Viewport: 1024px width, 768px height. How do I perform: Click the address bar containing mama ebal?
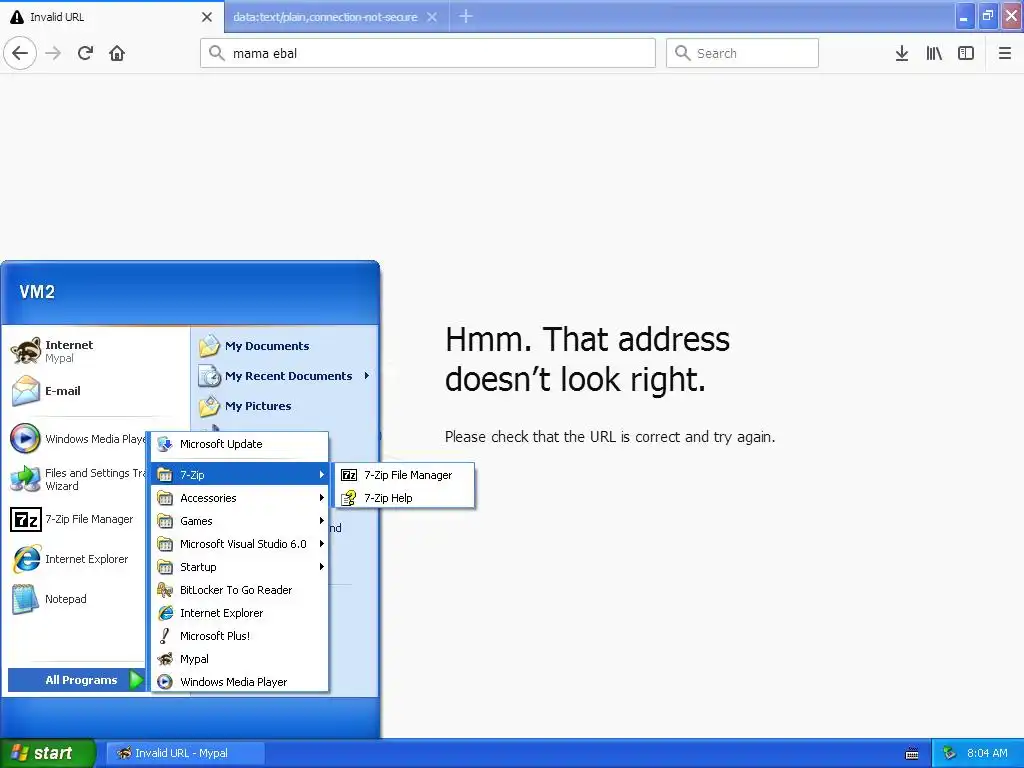(x=428, y=53)
